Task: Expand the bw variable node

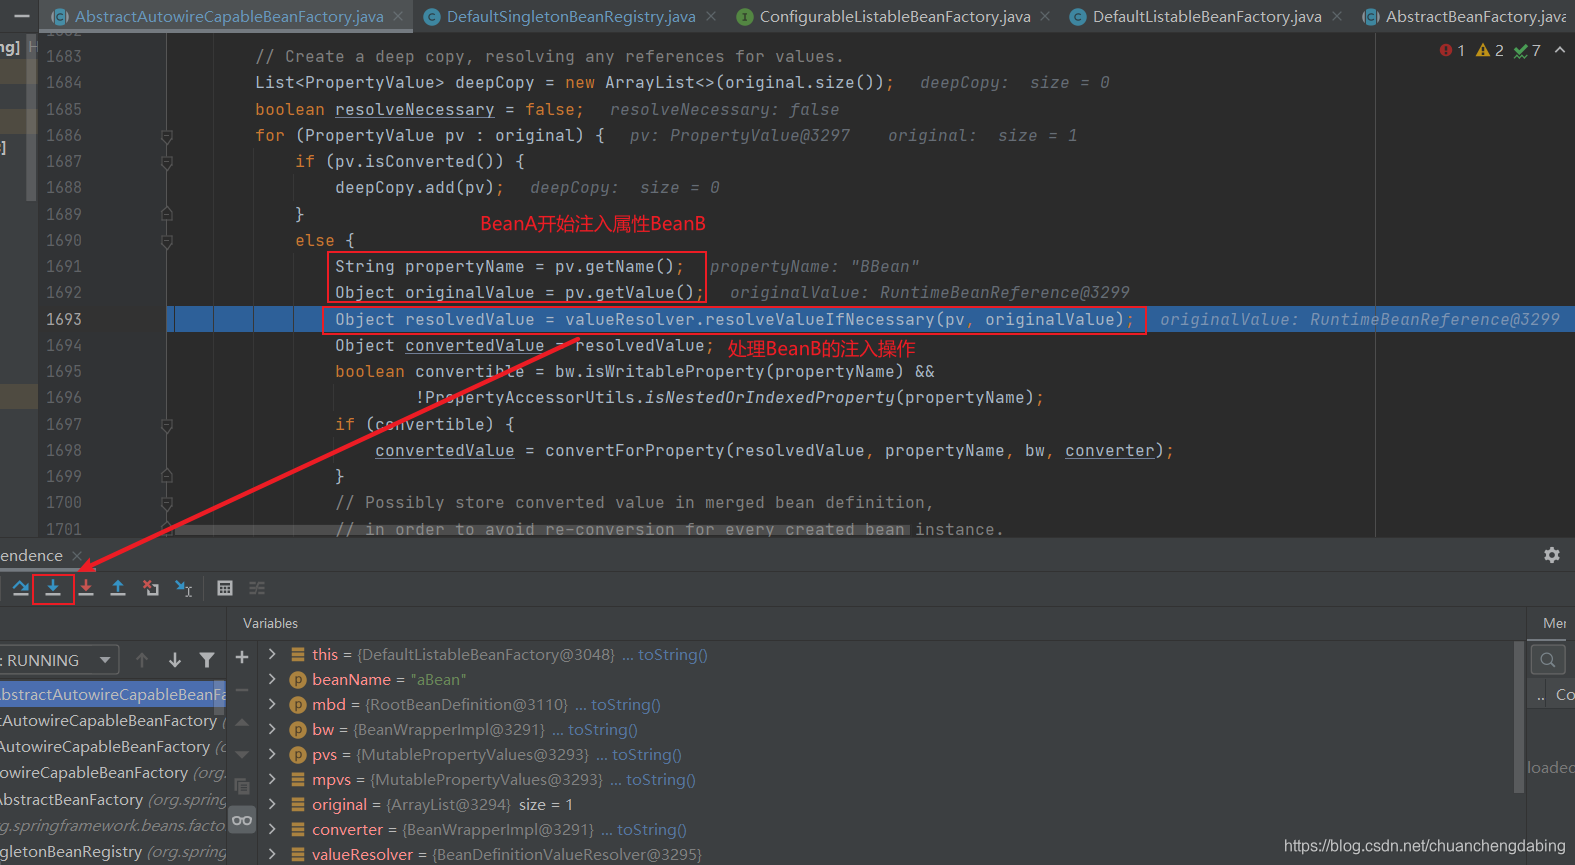Action: click(272, 729)
